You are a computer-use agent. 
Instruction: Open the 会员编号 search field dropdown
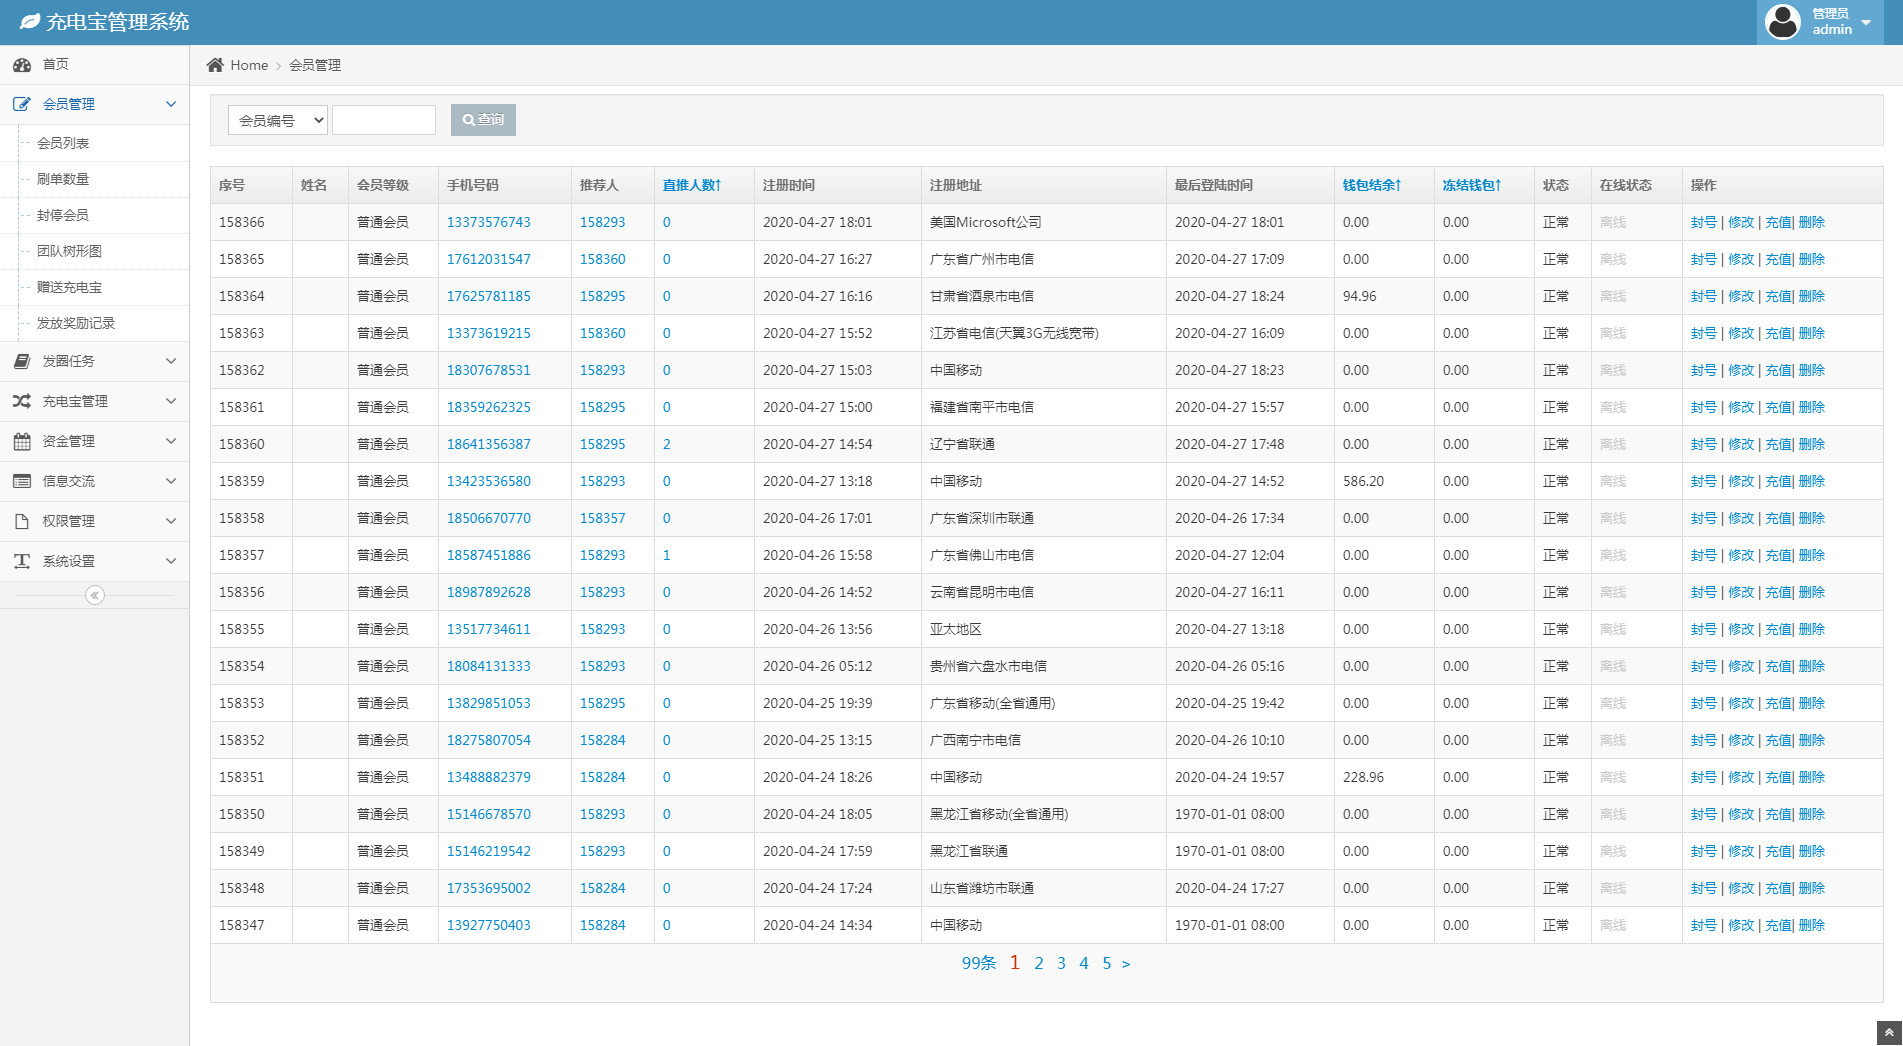click(278, 120)
